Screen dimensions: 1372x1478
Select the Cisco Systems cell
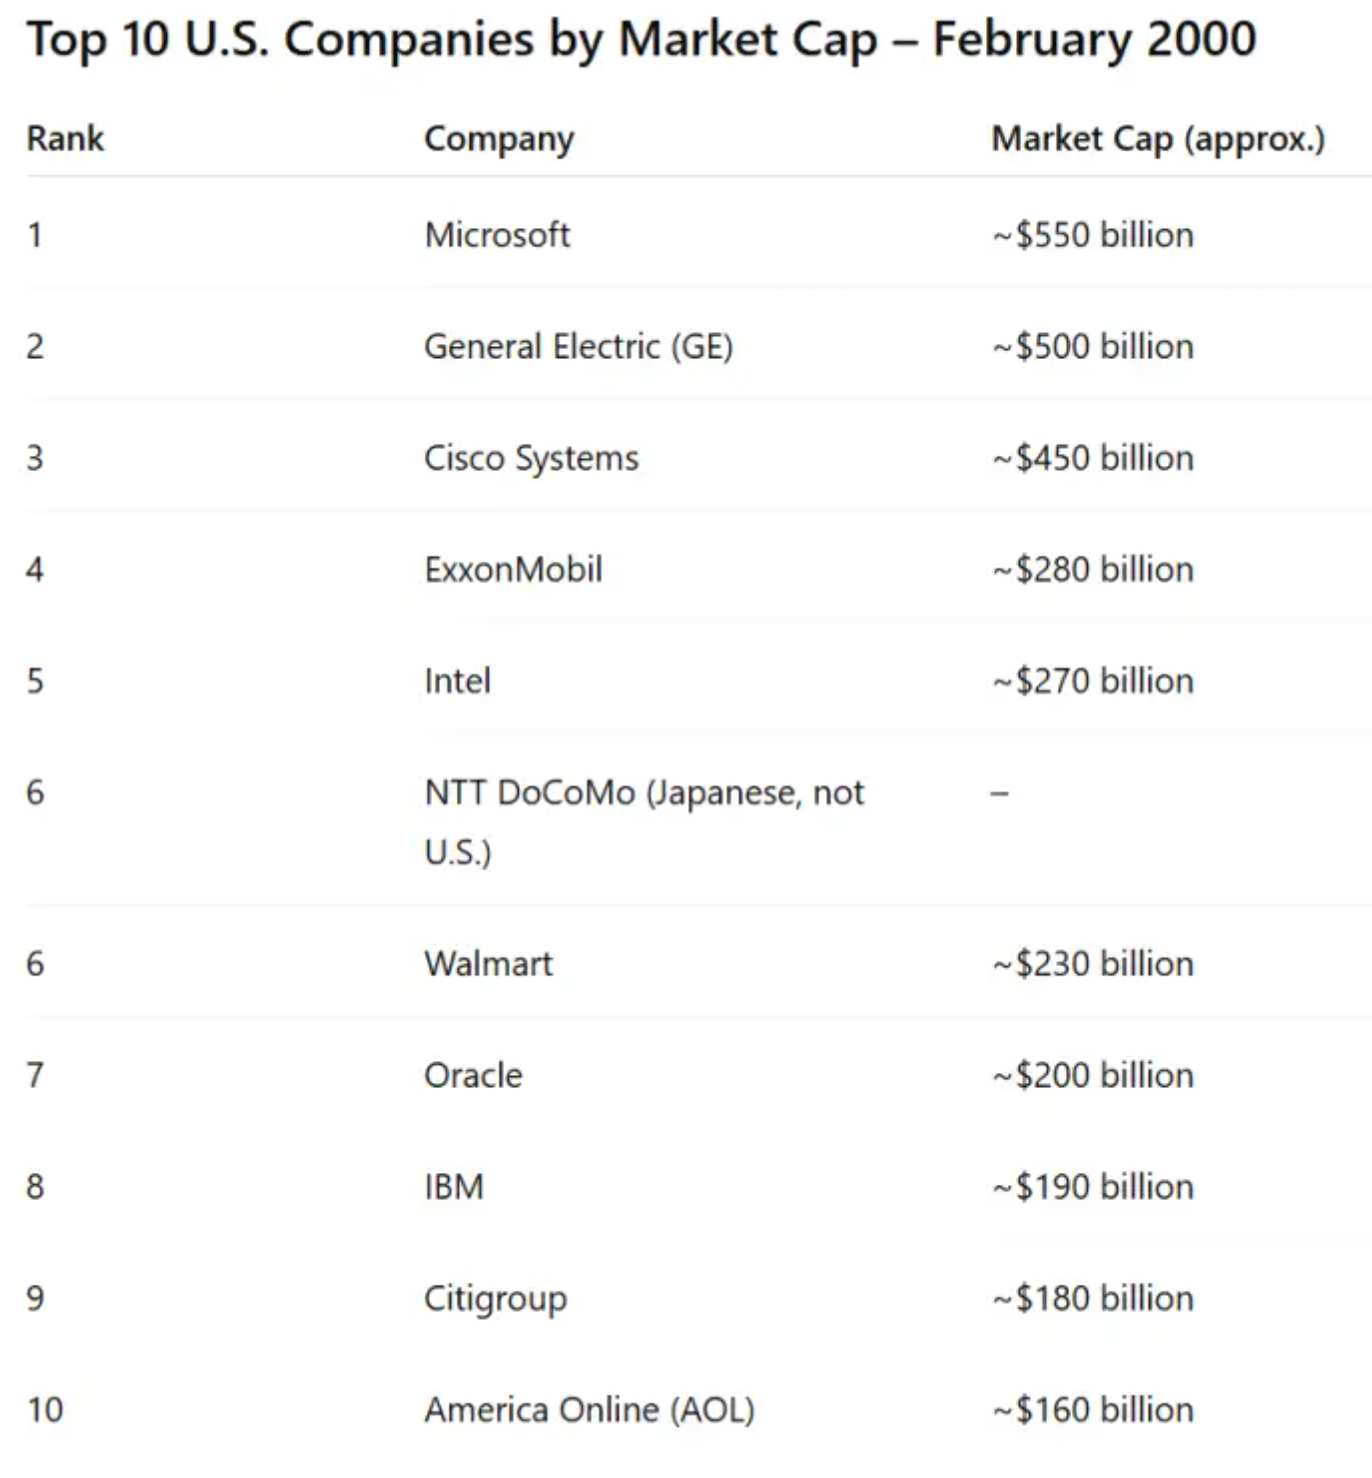point(531,458)
